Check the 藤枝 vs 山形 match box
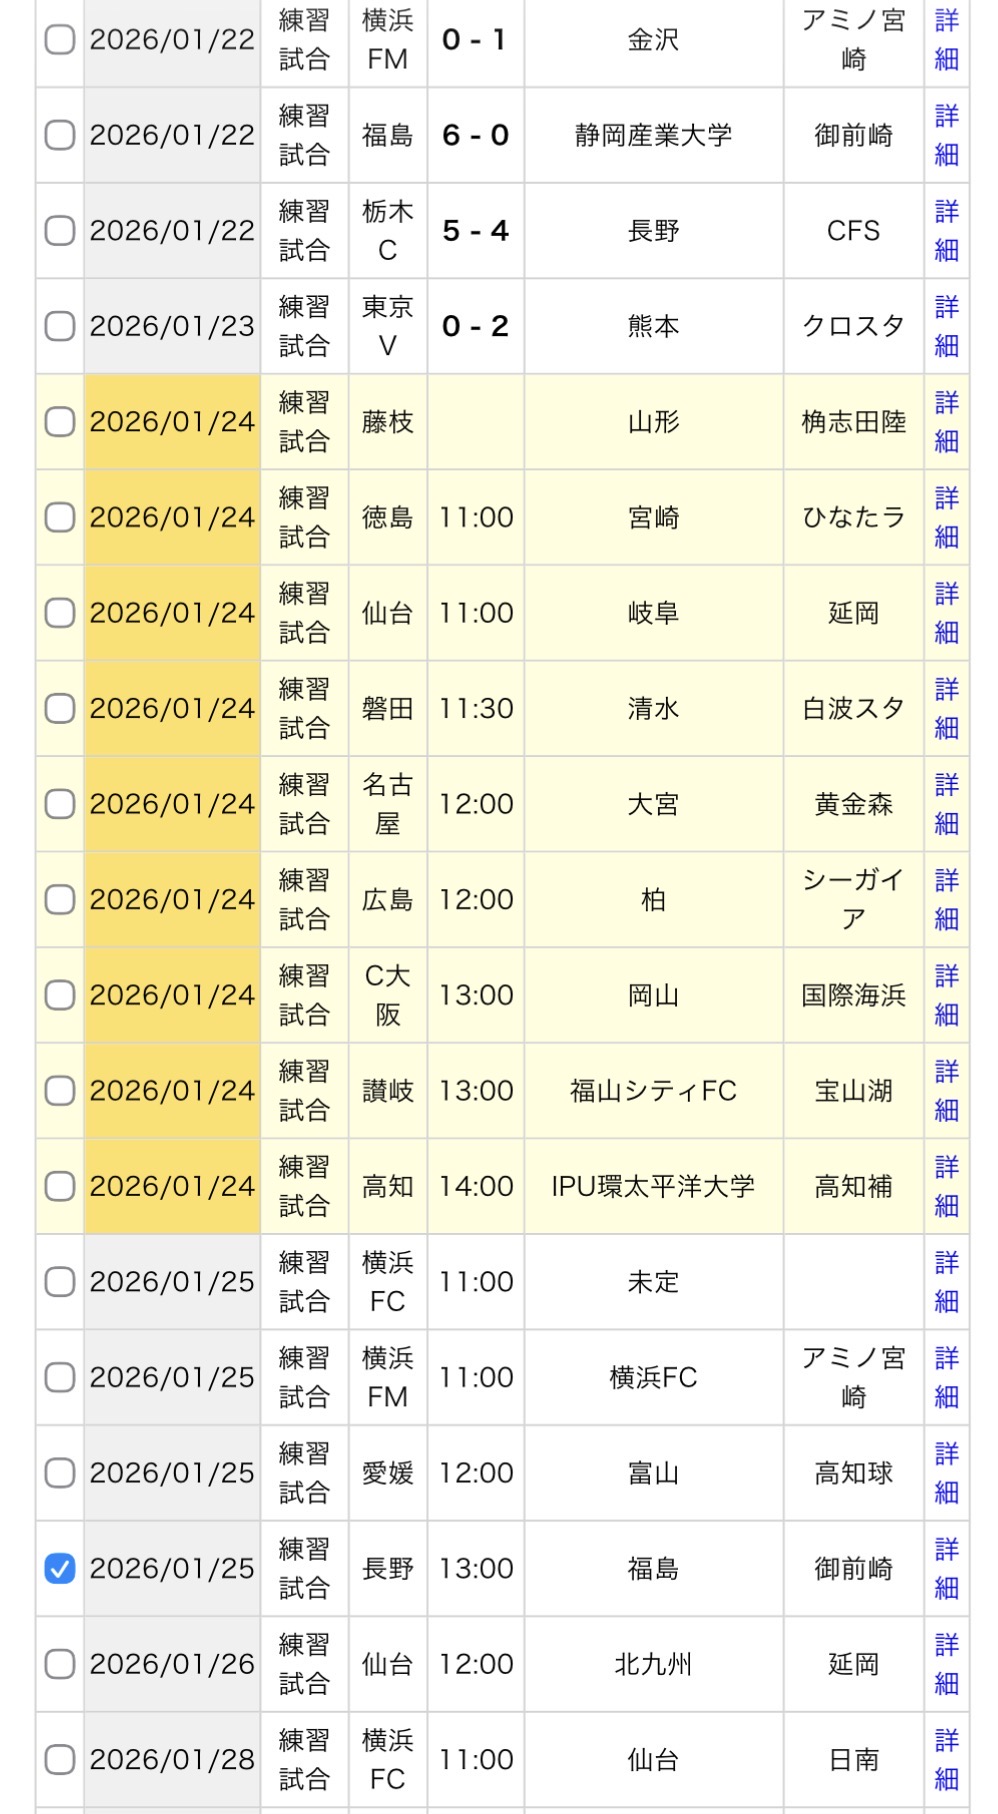998x1814 pixels. click(60, 422)
